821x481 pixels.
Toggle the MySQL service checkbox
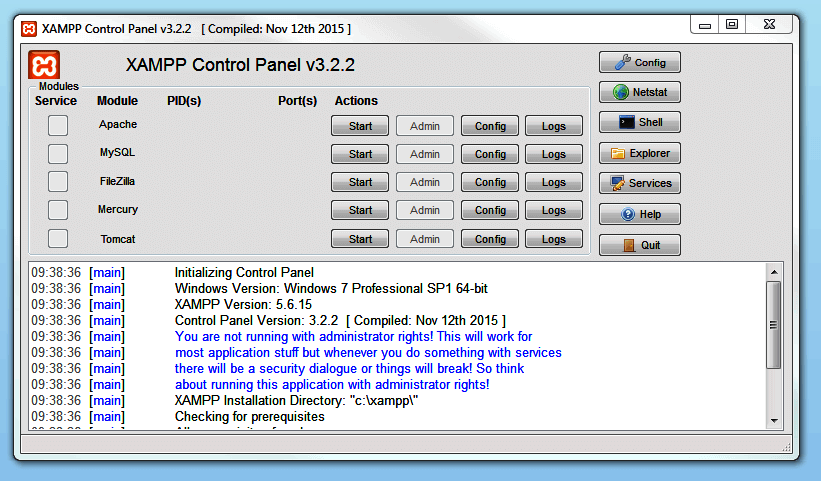coord(58,153)
